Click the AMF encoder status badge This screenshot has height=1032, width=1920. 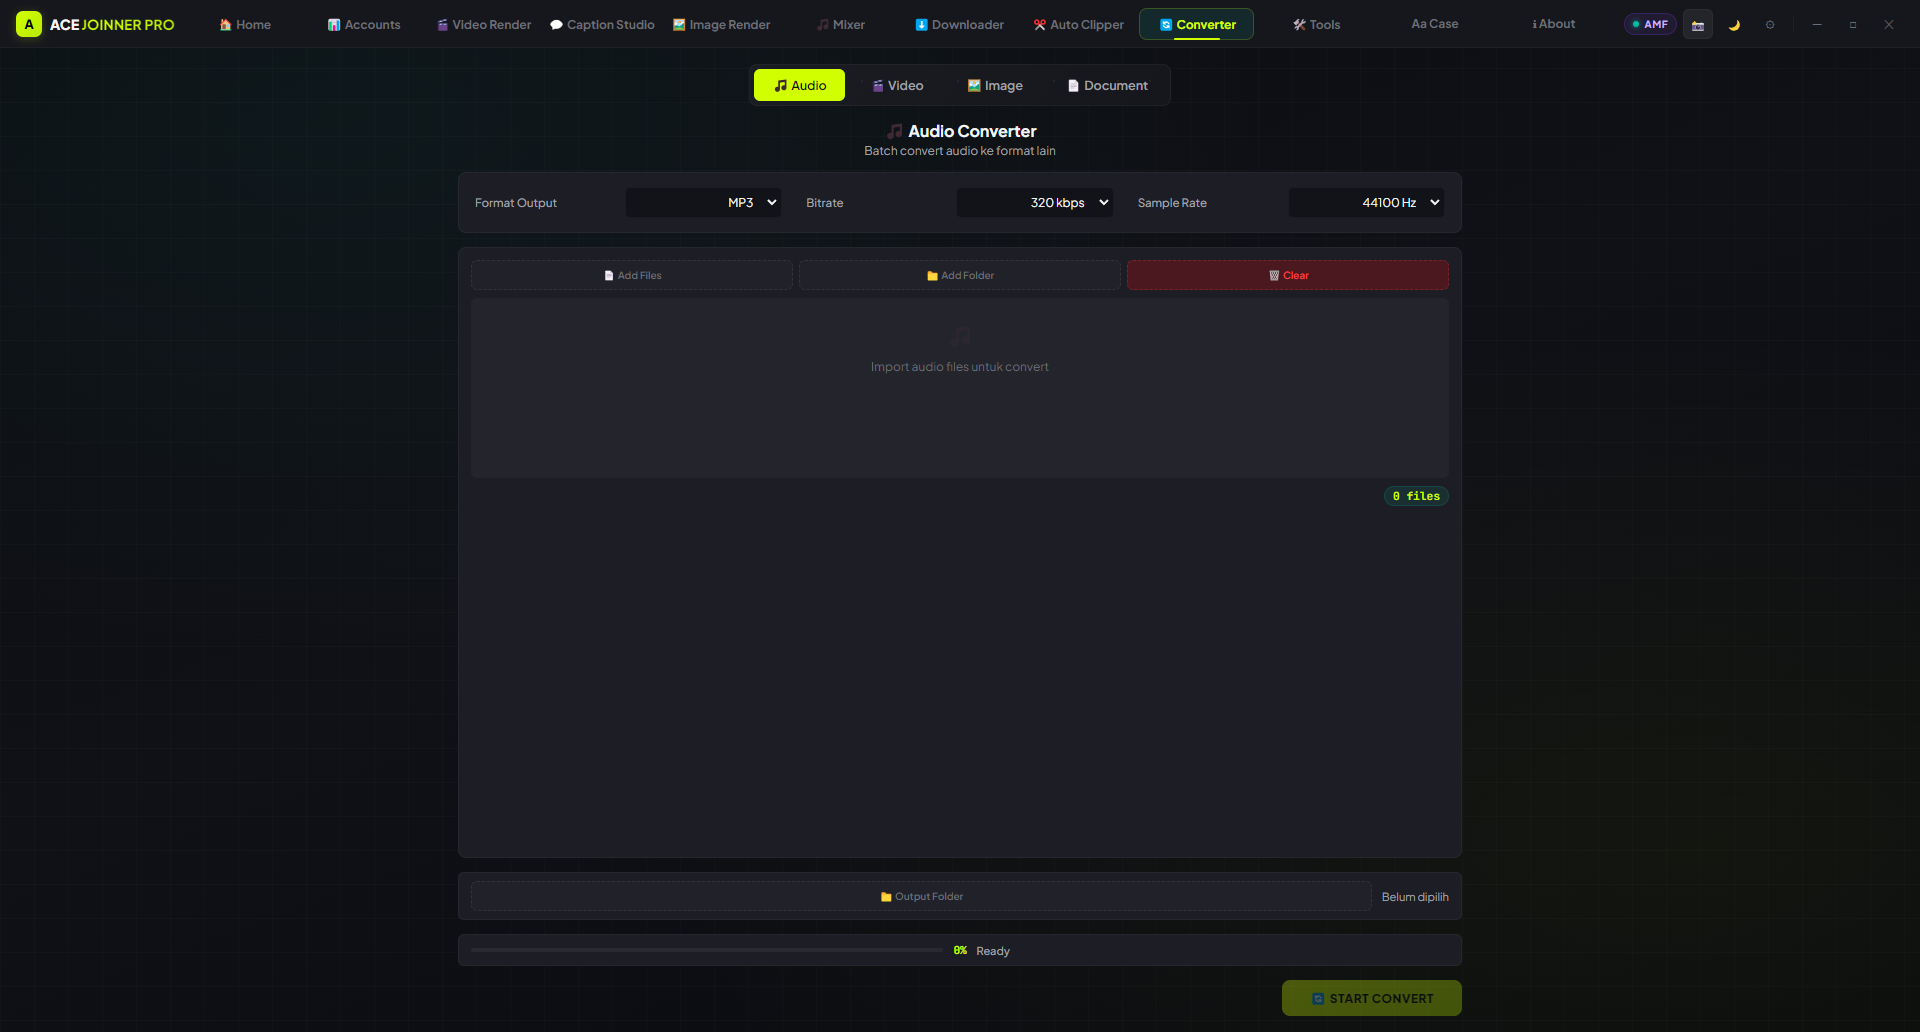(1650, 24)
